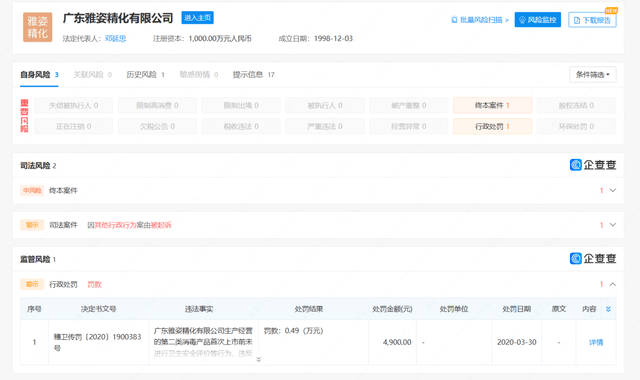Open the 条件筛选 dropdown
Viewport: 640px width, 380px height.
(x=593, y=75)
